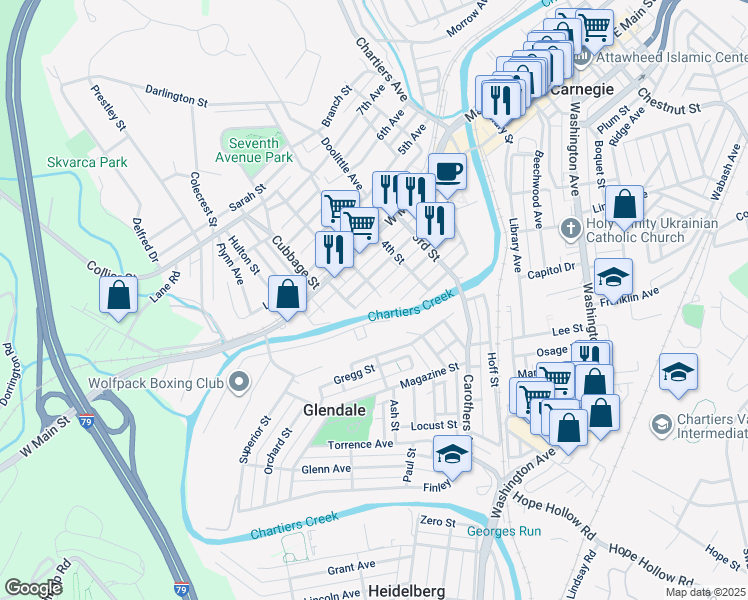This screenshot has width=748, height=600.
Task: Select the Superior St label
Action: click(255, 440)
